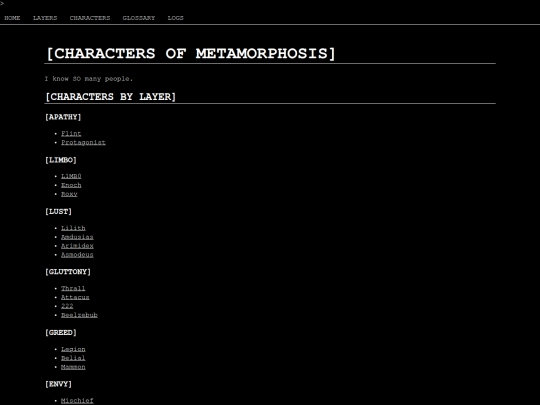
Task: Click the bracketed [LIMBO] section heading
Action: pos(61,160)
